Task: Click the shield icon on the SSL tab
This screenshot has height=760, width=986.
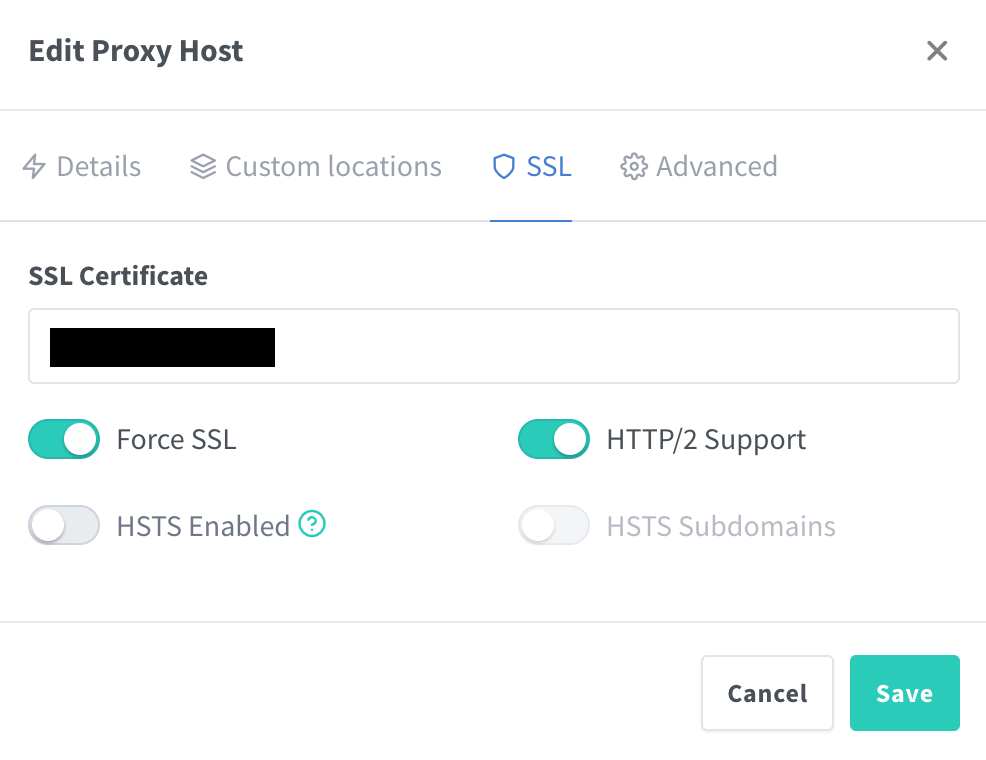Action: 504,166
